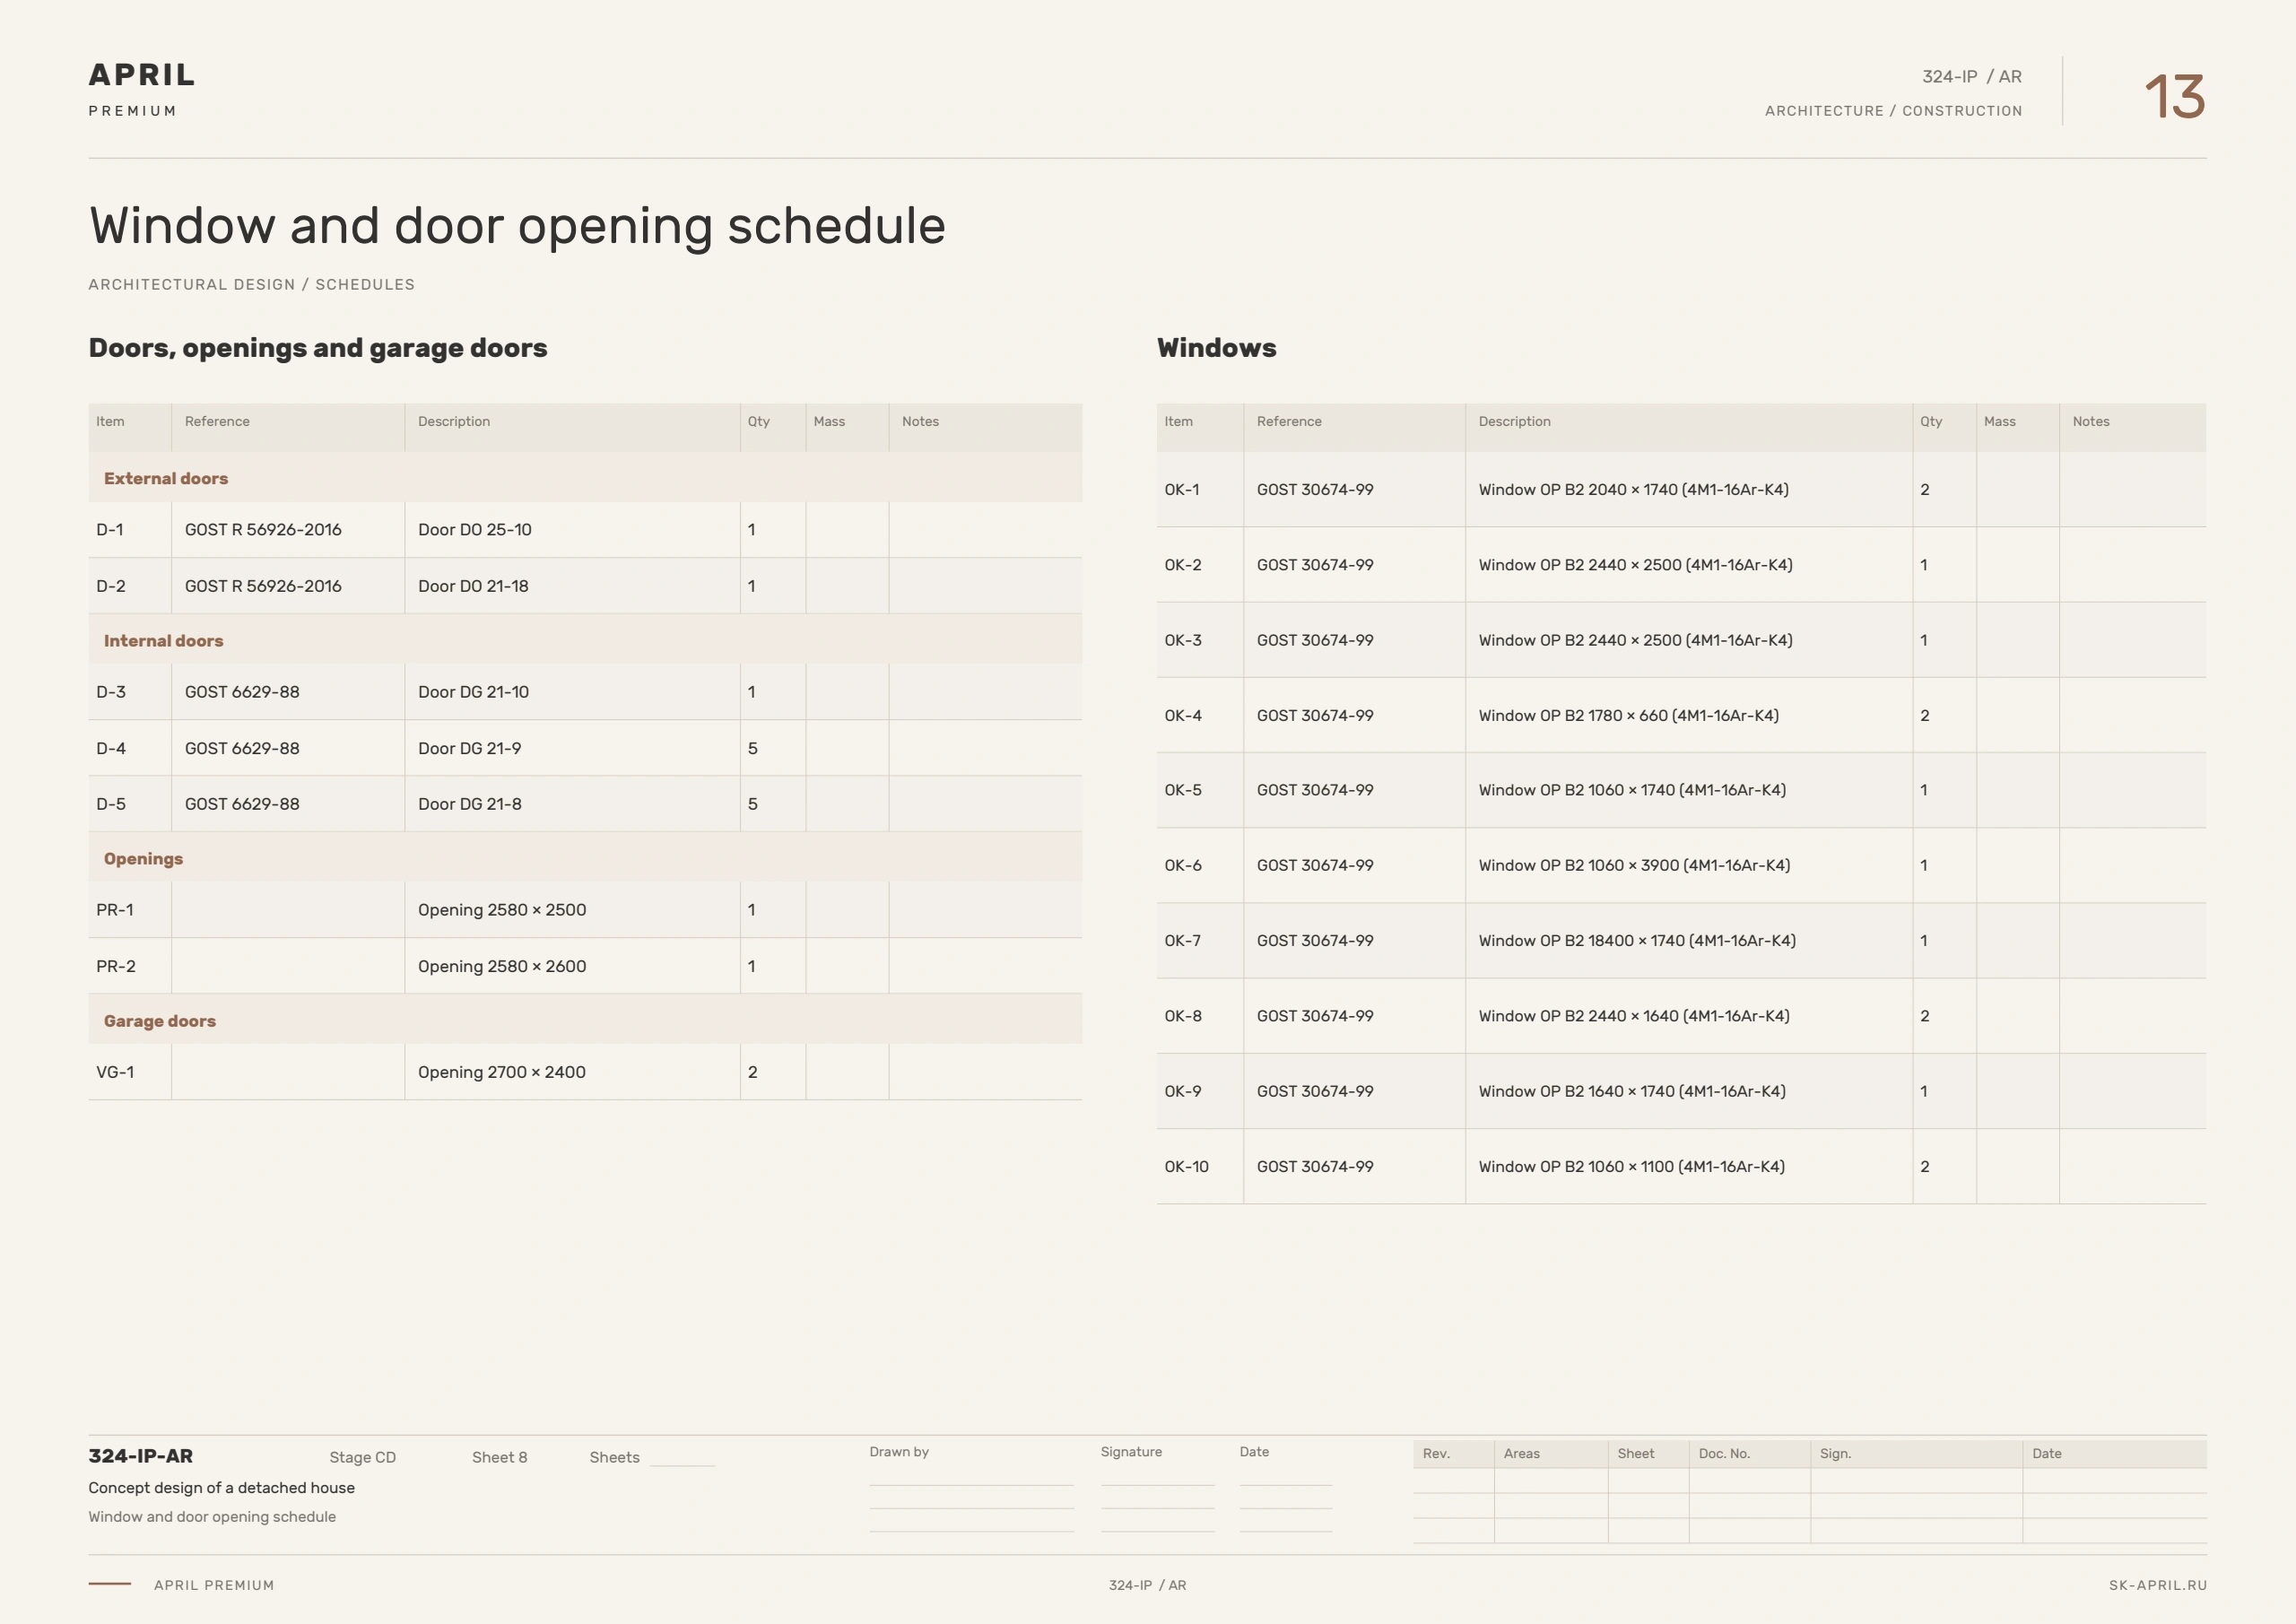Click the OK-1 window item cell
The image size is (2296, 1624).
(1200, 490)
